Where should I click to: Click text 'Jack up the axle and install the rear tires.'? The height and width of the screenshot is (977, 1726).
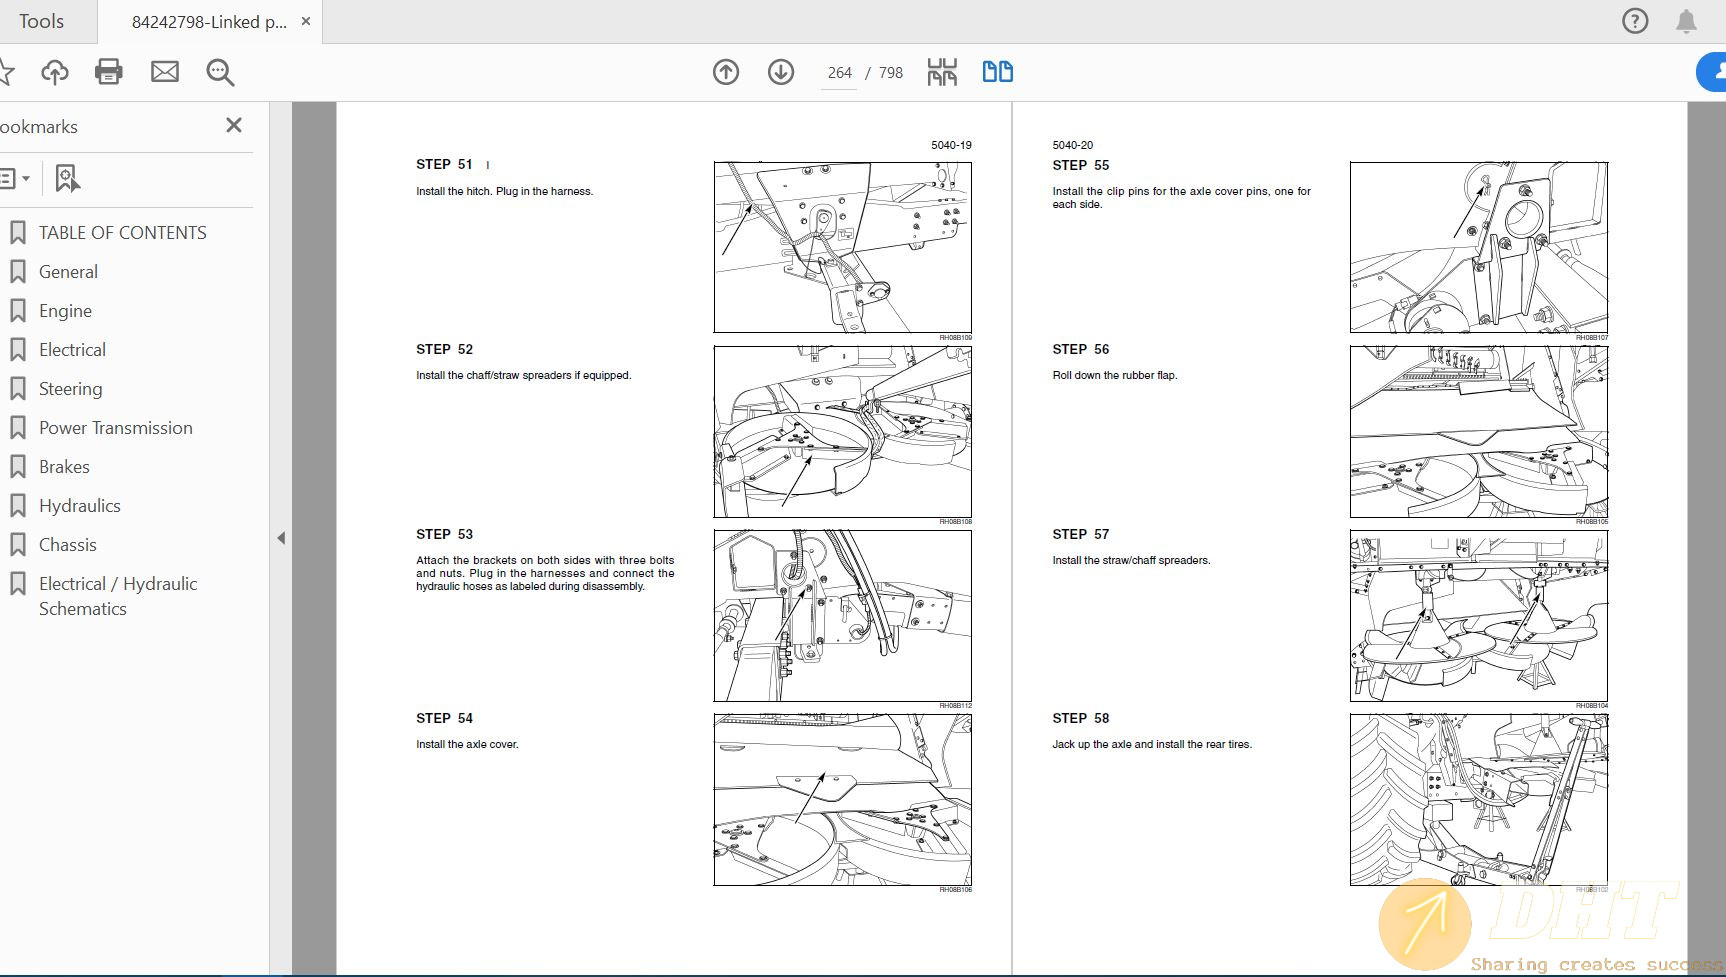1152,744
